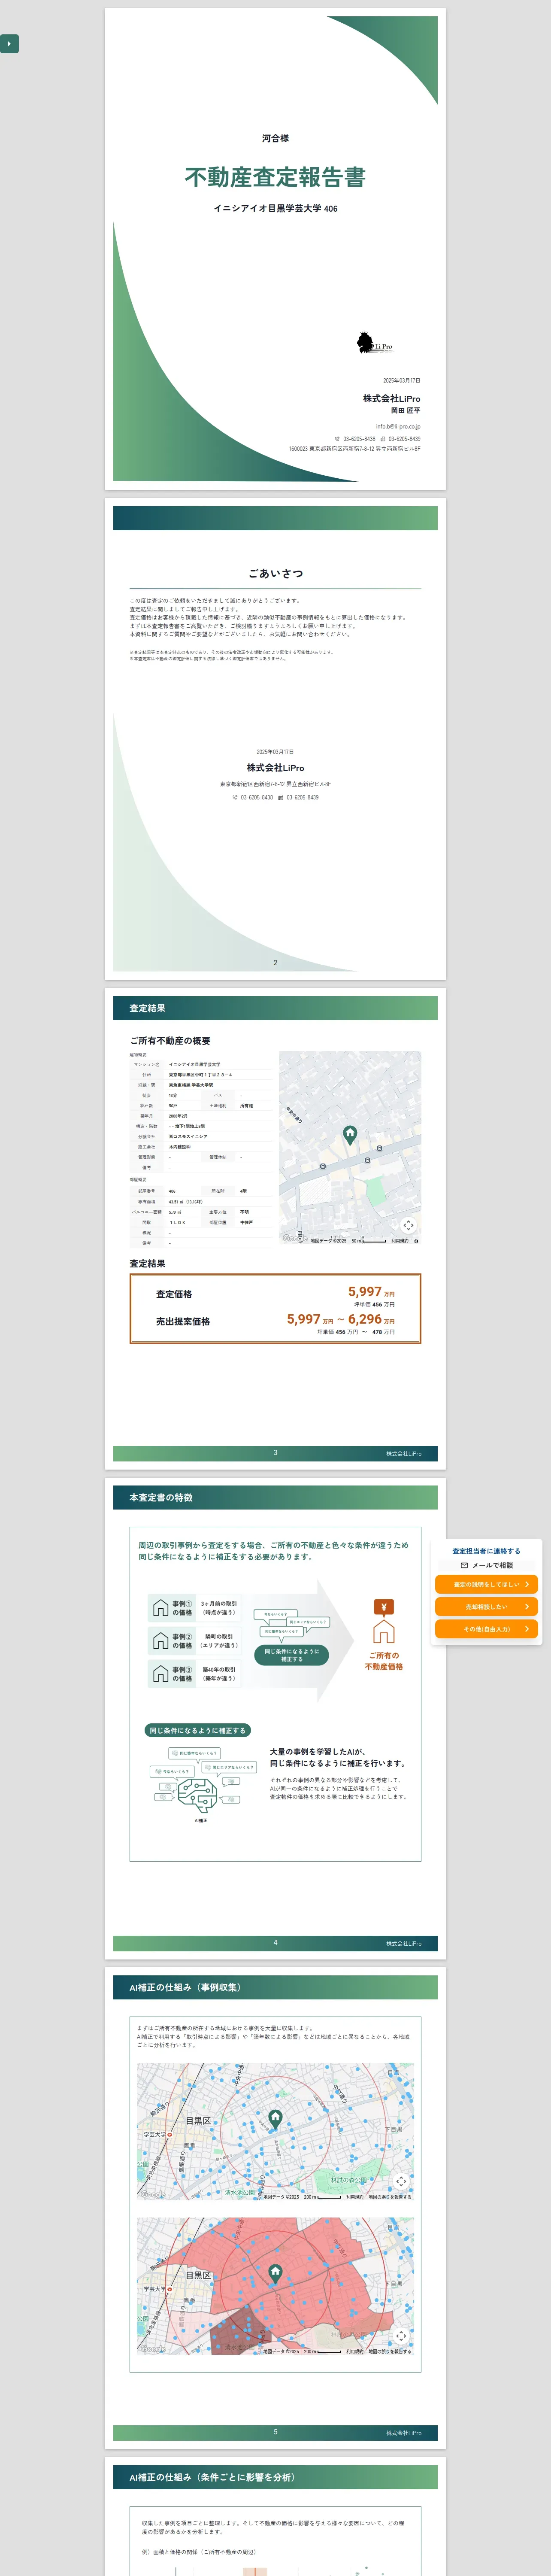Click the その他(自由入力) button
The width and height of the screenshot is (551, 2576).
pyautogui.click(x=486, y=1629)
